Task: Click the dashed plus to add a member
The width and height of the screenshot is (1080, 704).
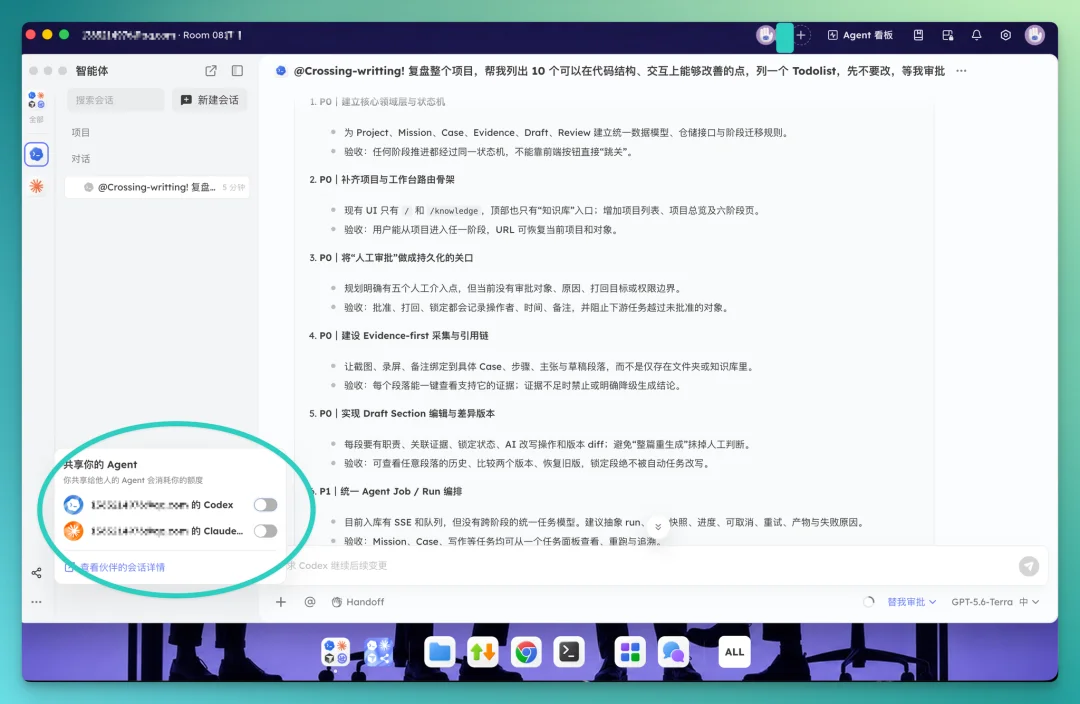Action: point(800,35)
